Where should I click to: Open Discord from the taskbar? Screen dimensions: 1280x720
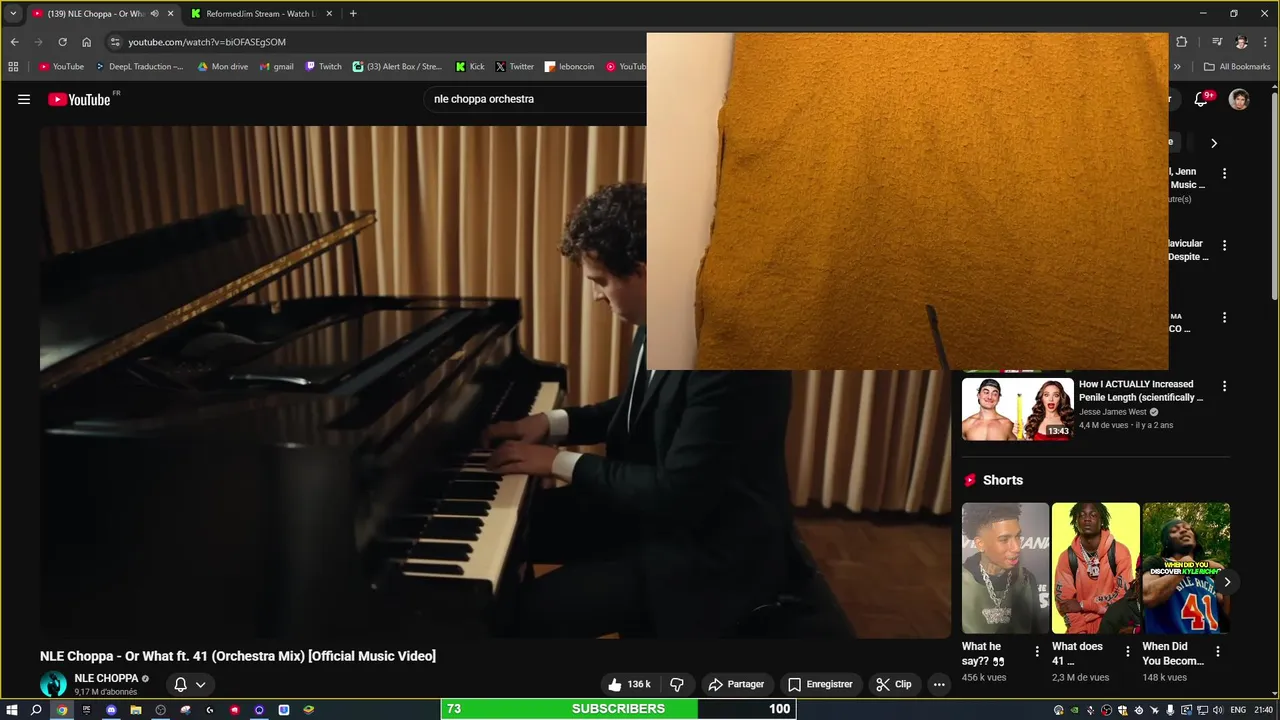[111, 710]
